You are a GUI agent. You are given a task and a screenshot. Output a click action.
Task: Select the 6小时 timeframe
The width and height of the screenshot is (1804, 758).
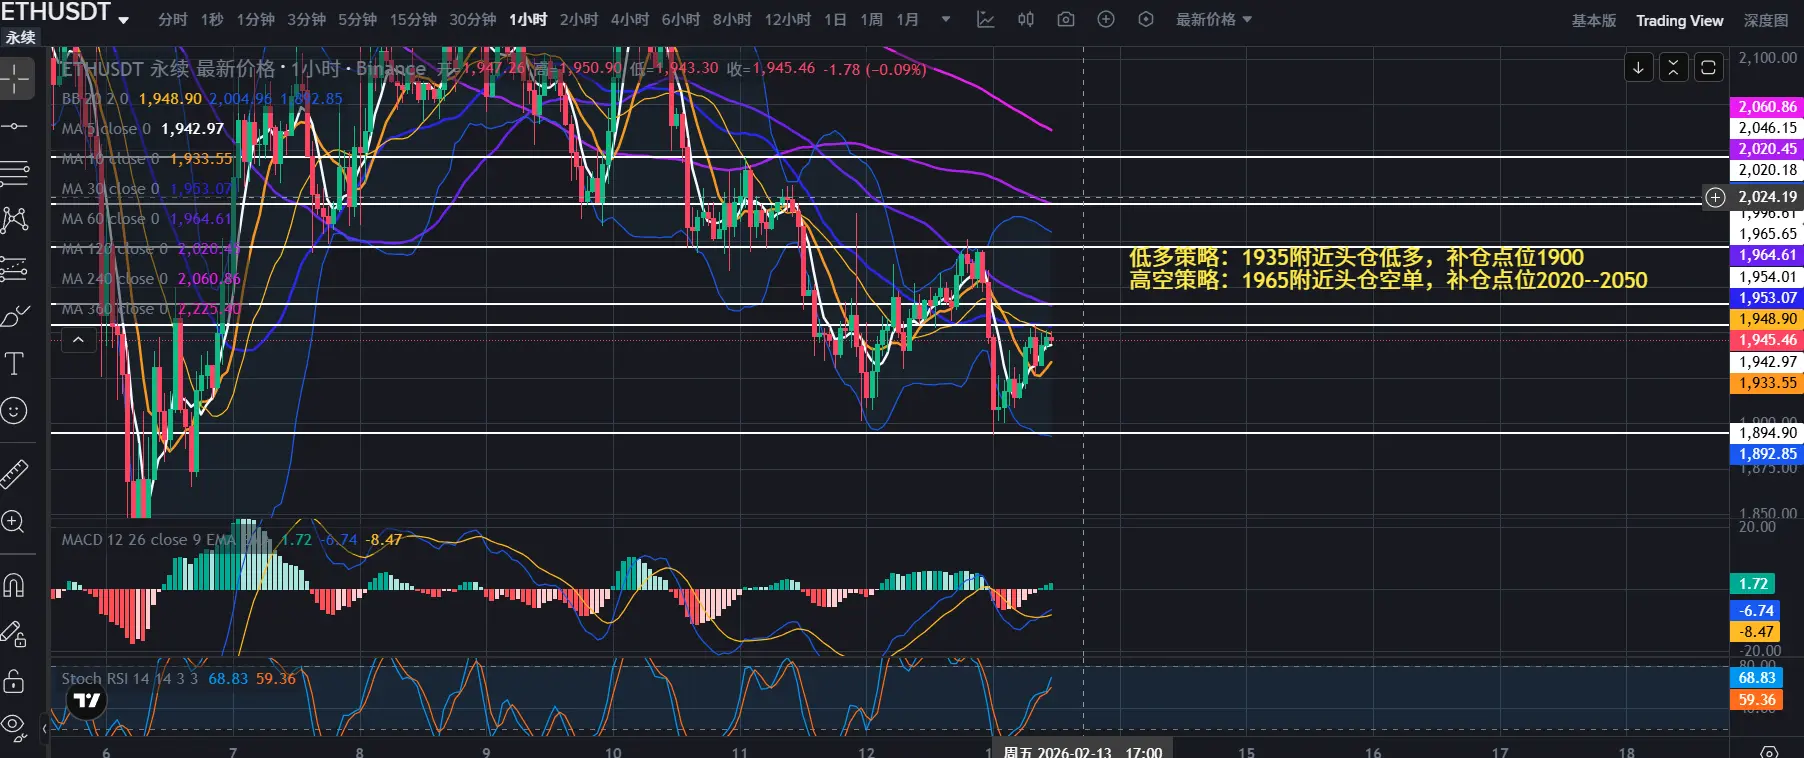coord(681,19)
